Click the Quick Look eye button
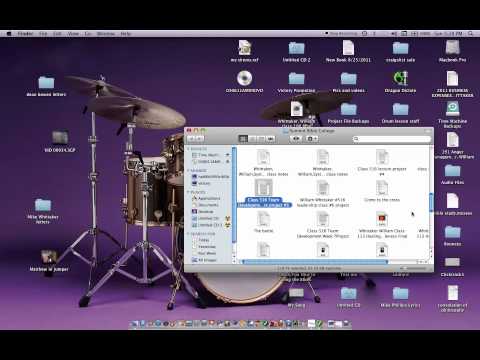The image size is (480, 360). (295, 138)
